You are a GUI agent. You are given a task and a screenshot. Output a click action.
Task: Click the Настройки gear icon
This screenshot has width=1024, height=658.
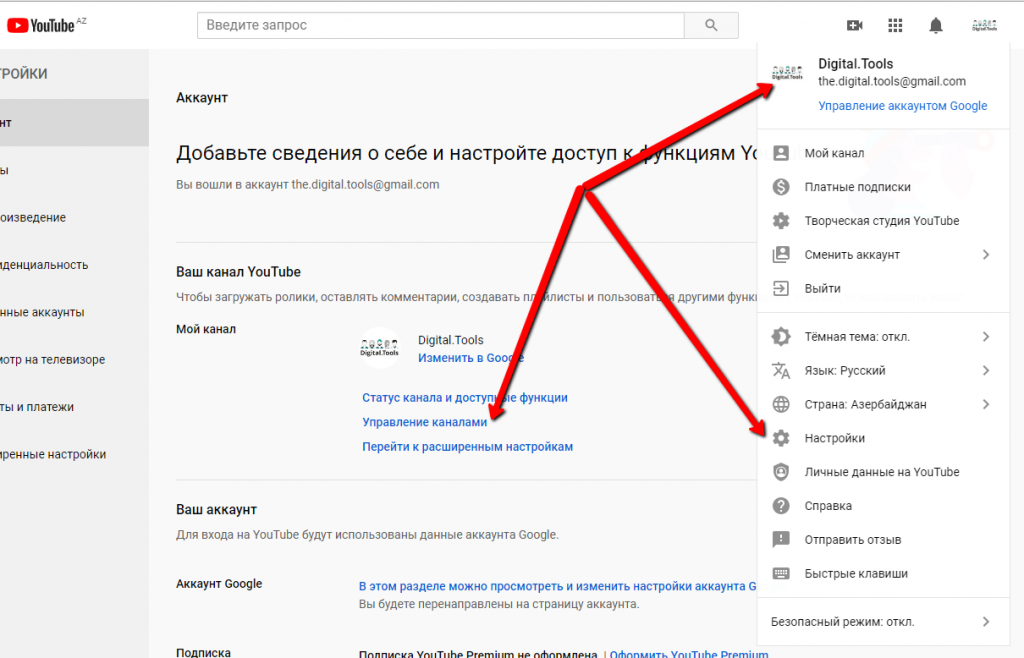[x=781, y=438]
